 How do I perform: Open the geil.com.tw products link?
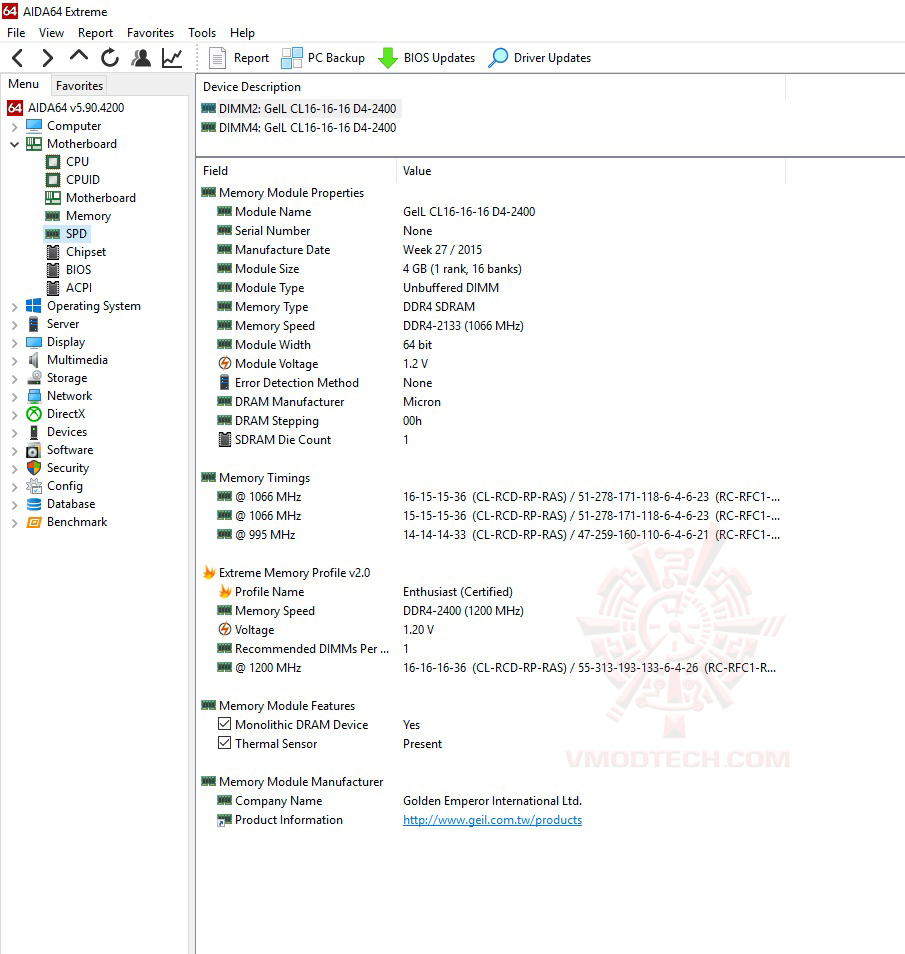[492, 820]
